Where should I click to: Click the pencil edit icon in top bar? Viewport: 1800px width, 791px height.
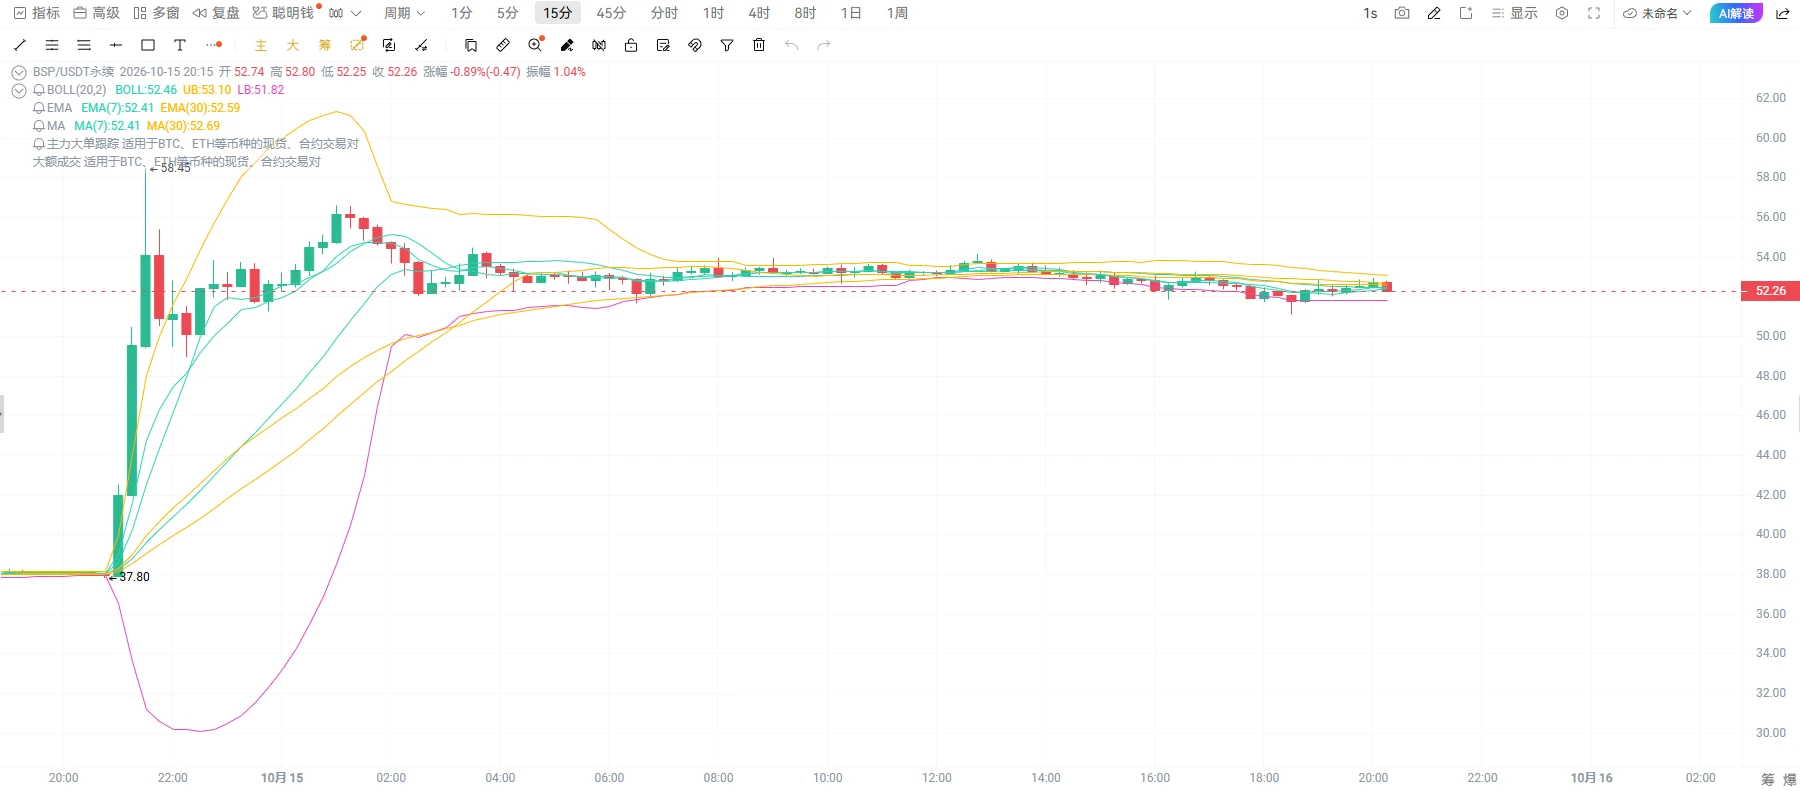[1434, 13]
